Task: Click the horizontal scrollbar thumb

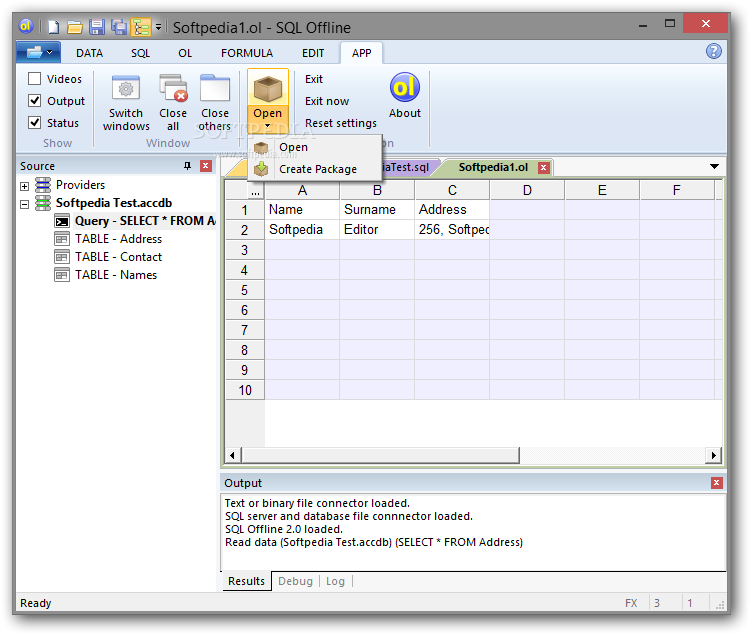Action: [380, 455]
